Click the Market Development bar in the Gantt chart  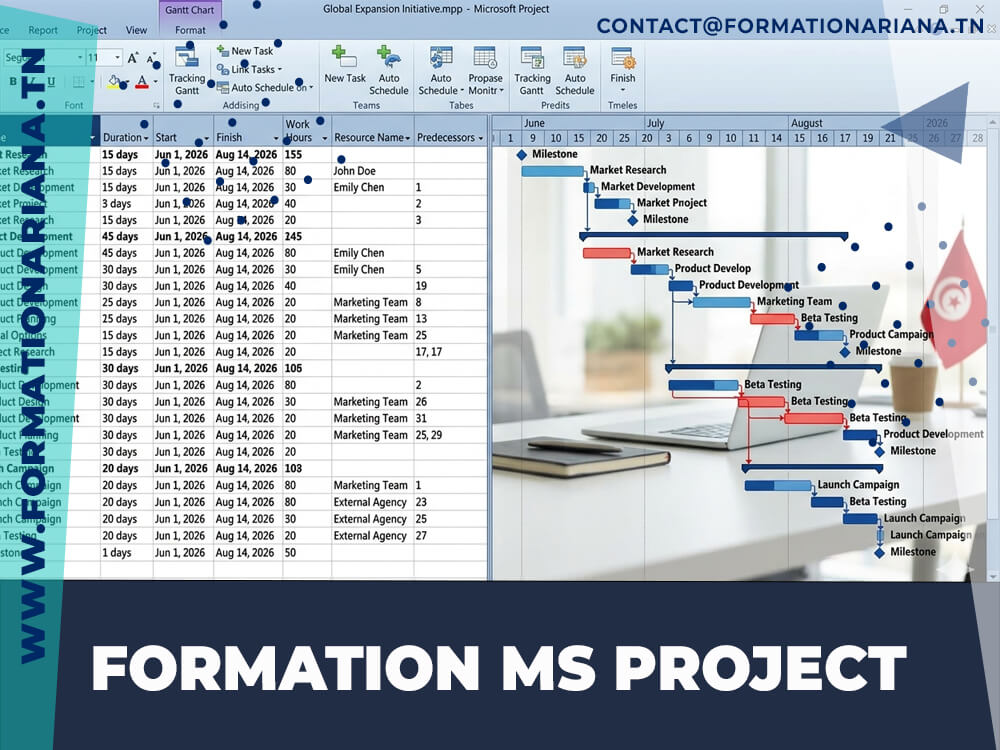tap(589, 187)
